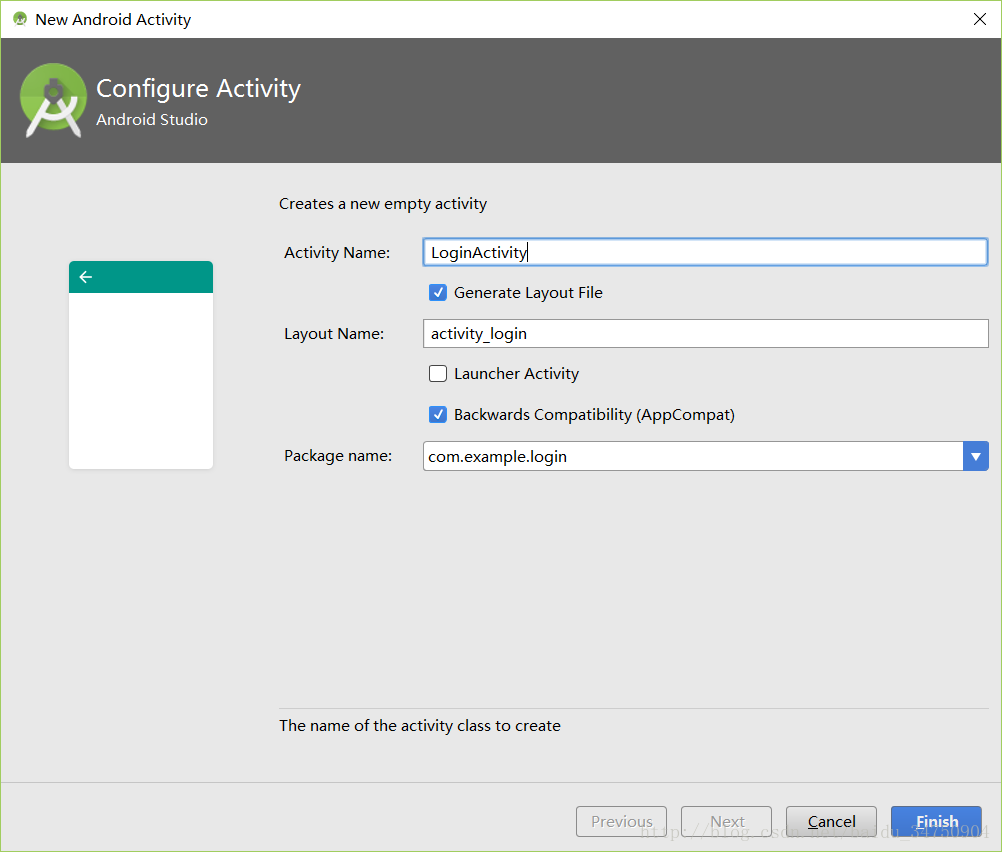Image resolution: width=1002 pixels, height=852 pixels.
Task: Toggle Backwards Compatibility (AppCompat) checkbox
Action: [438, 414]
